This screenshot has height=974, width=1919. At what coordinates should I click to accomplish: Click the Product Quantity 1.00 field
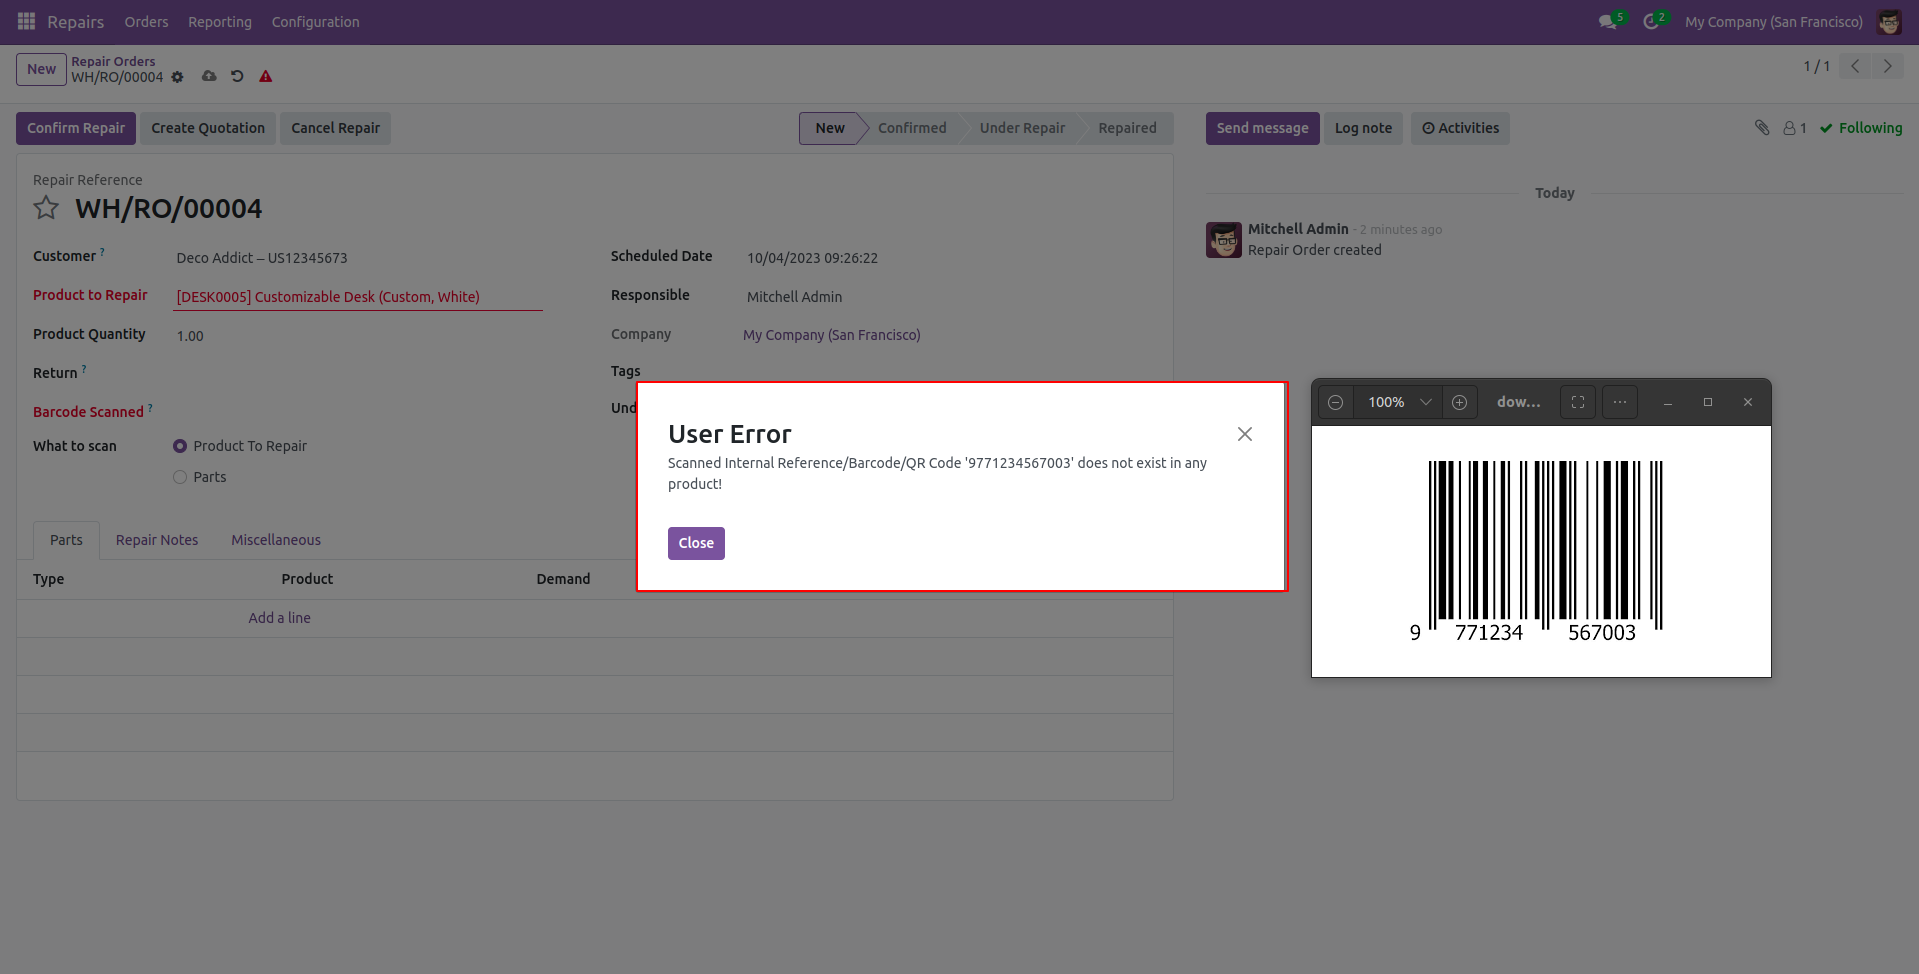coord(358,336)
